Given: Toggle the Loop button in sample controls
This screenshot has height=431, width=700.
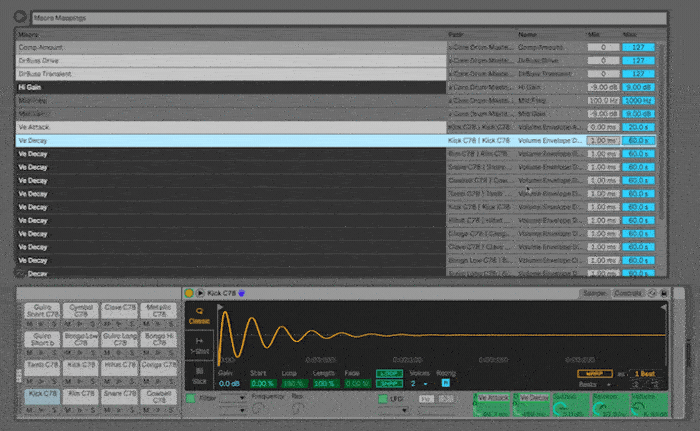Looking at the screenshot, I should tap(389, 373).
